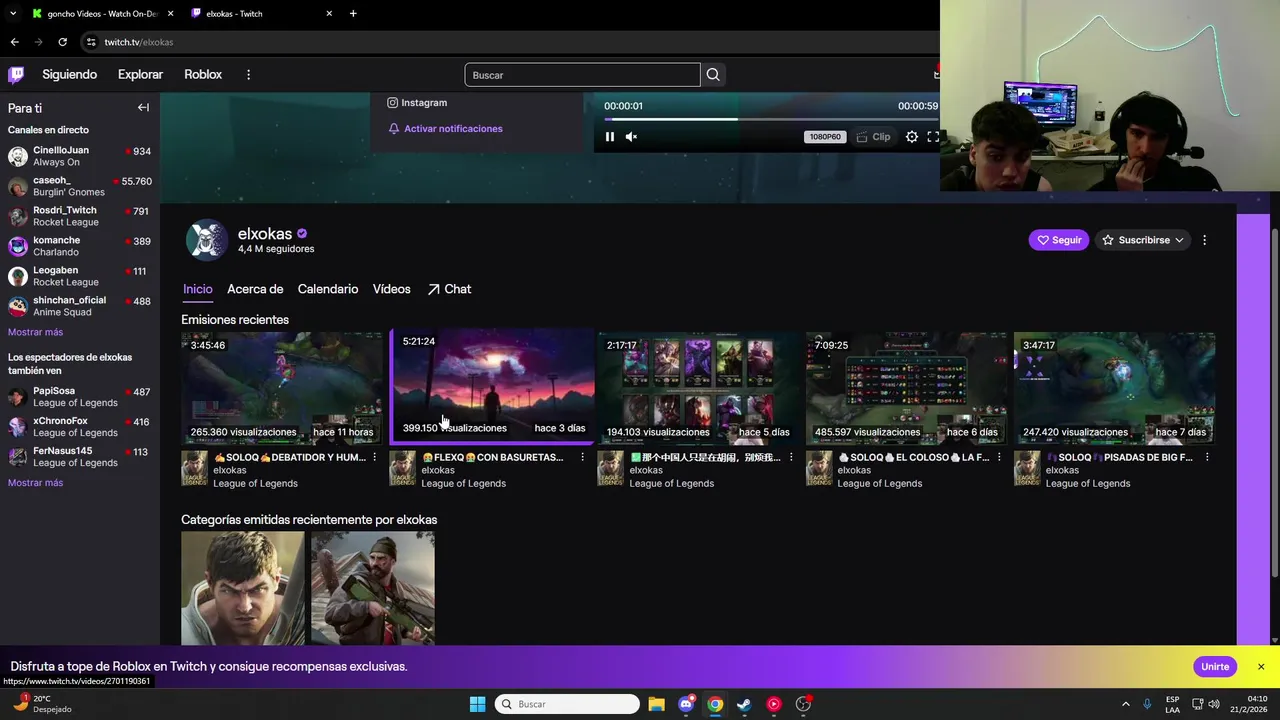Click the Clip button in player
The image size is (1280, 720).
(873, 137)
